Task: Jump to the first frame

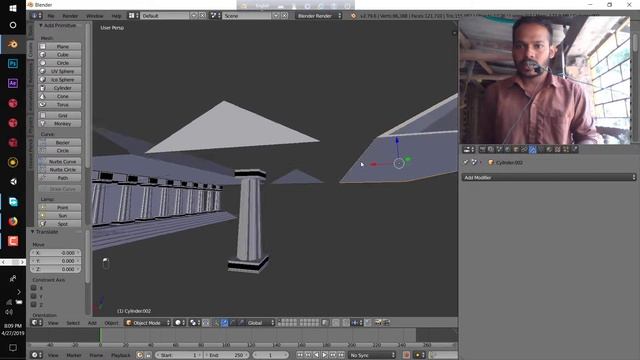Action: point(300,355)
